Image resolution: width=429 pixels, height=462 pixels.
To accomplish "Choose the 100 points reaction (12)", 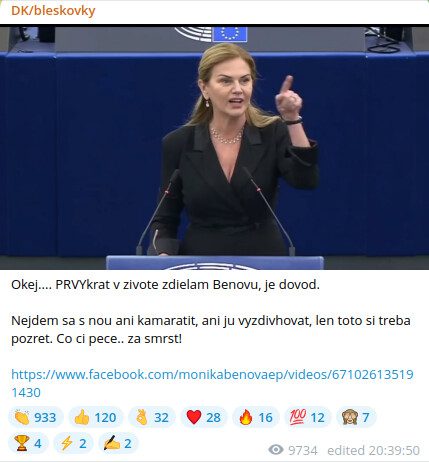I will pyautogui.click(x=308, y=417).
